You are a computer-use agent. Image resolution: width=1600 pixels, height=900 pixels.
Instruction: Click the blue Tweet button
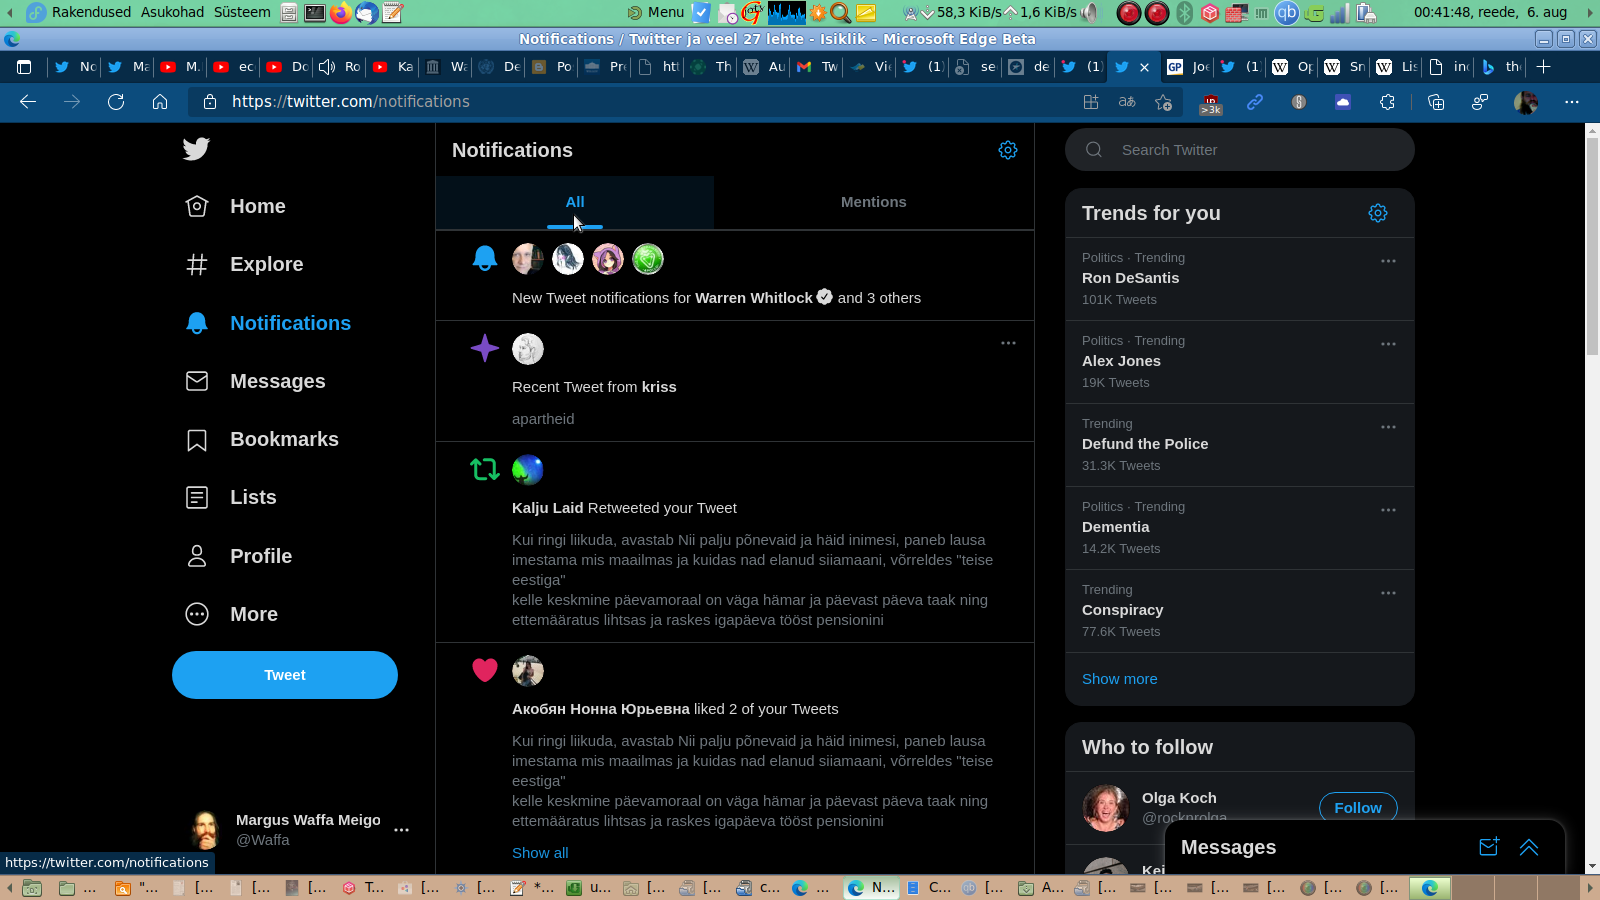click(285, 675)
